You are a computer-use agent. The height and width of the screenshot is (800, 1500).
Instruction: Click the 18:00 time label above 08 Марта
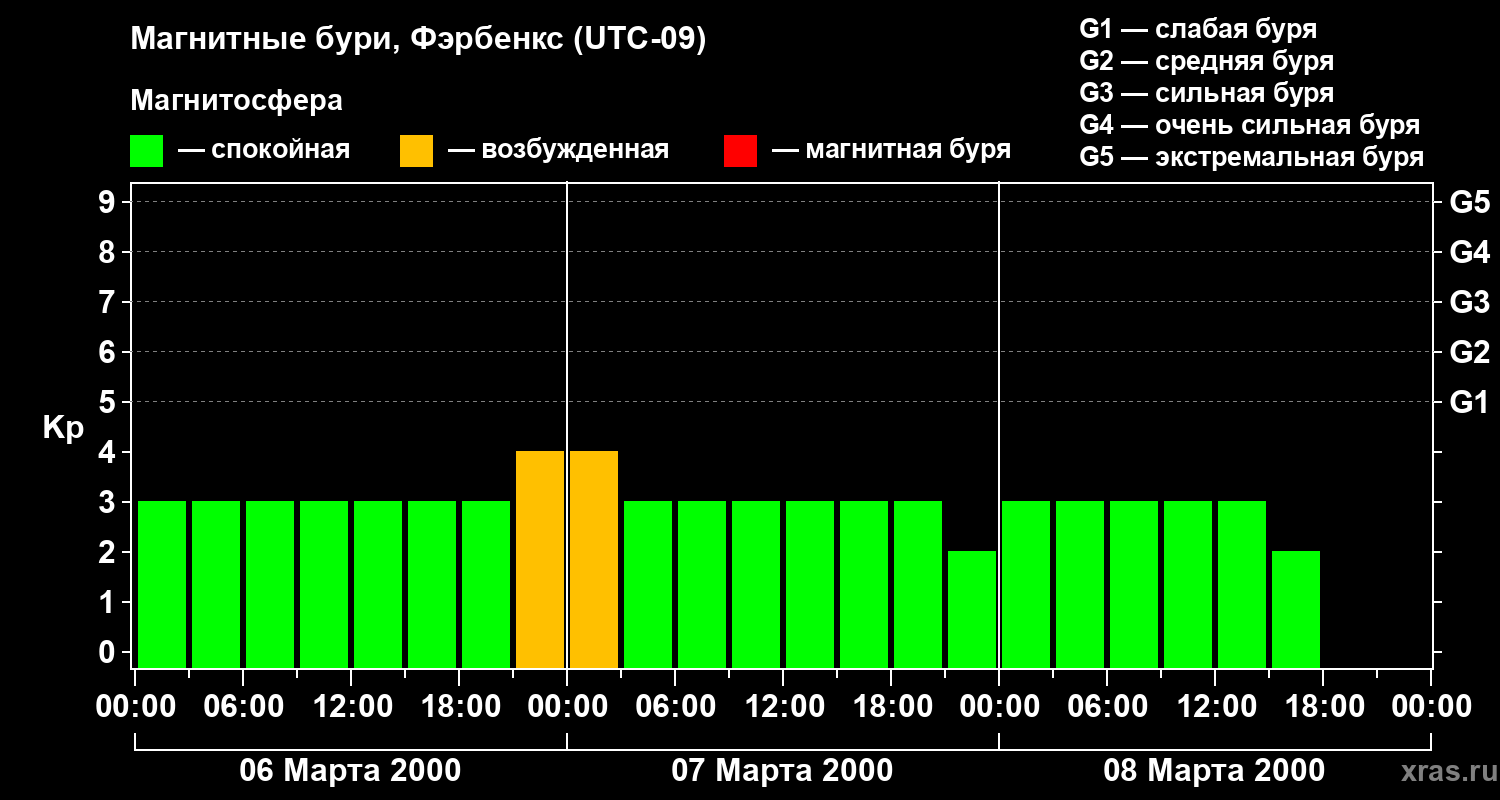tap(1323, 707)
